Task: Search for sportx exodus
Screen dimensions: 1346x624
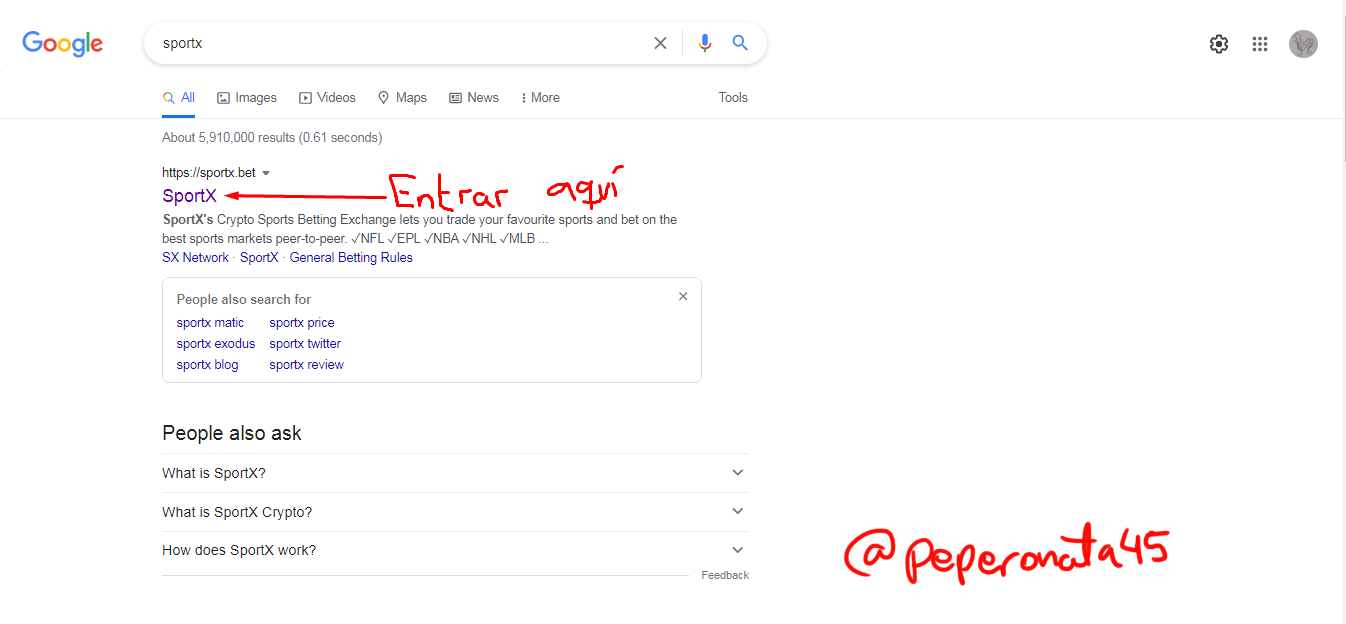Action: [216, 344]
